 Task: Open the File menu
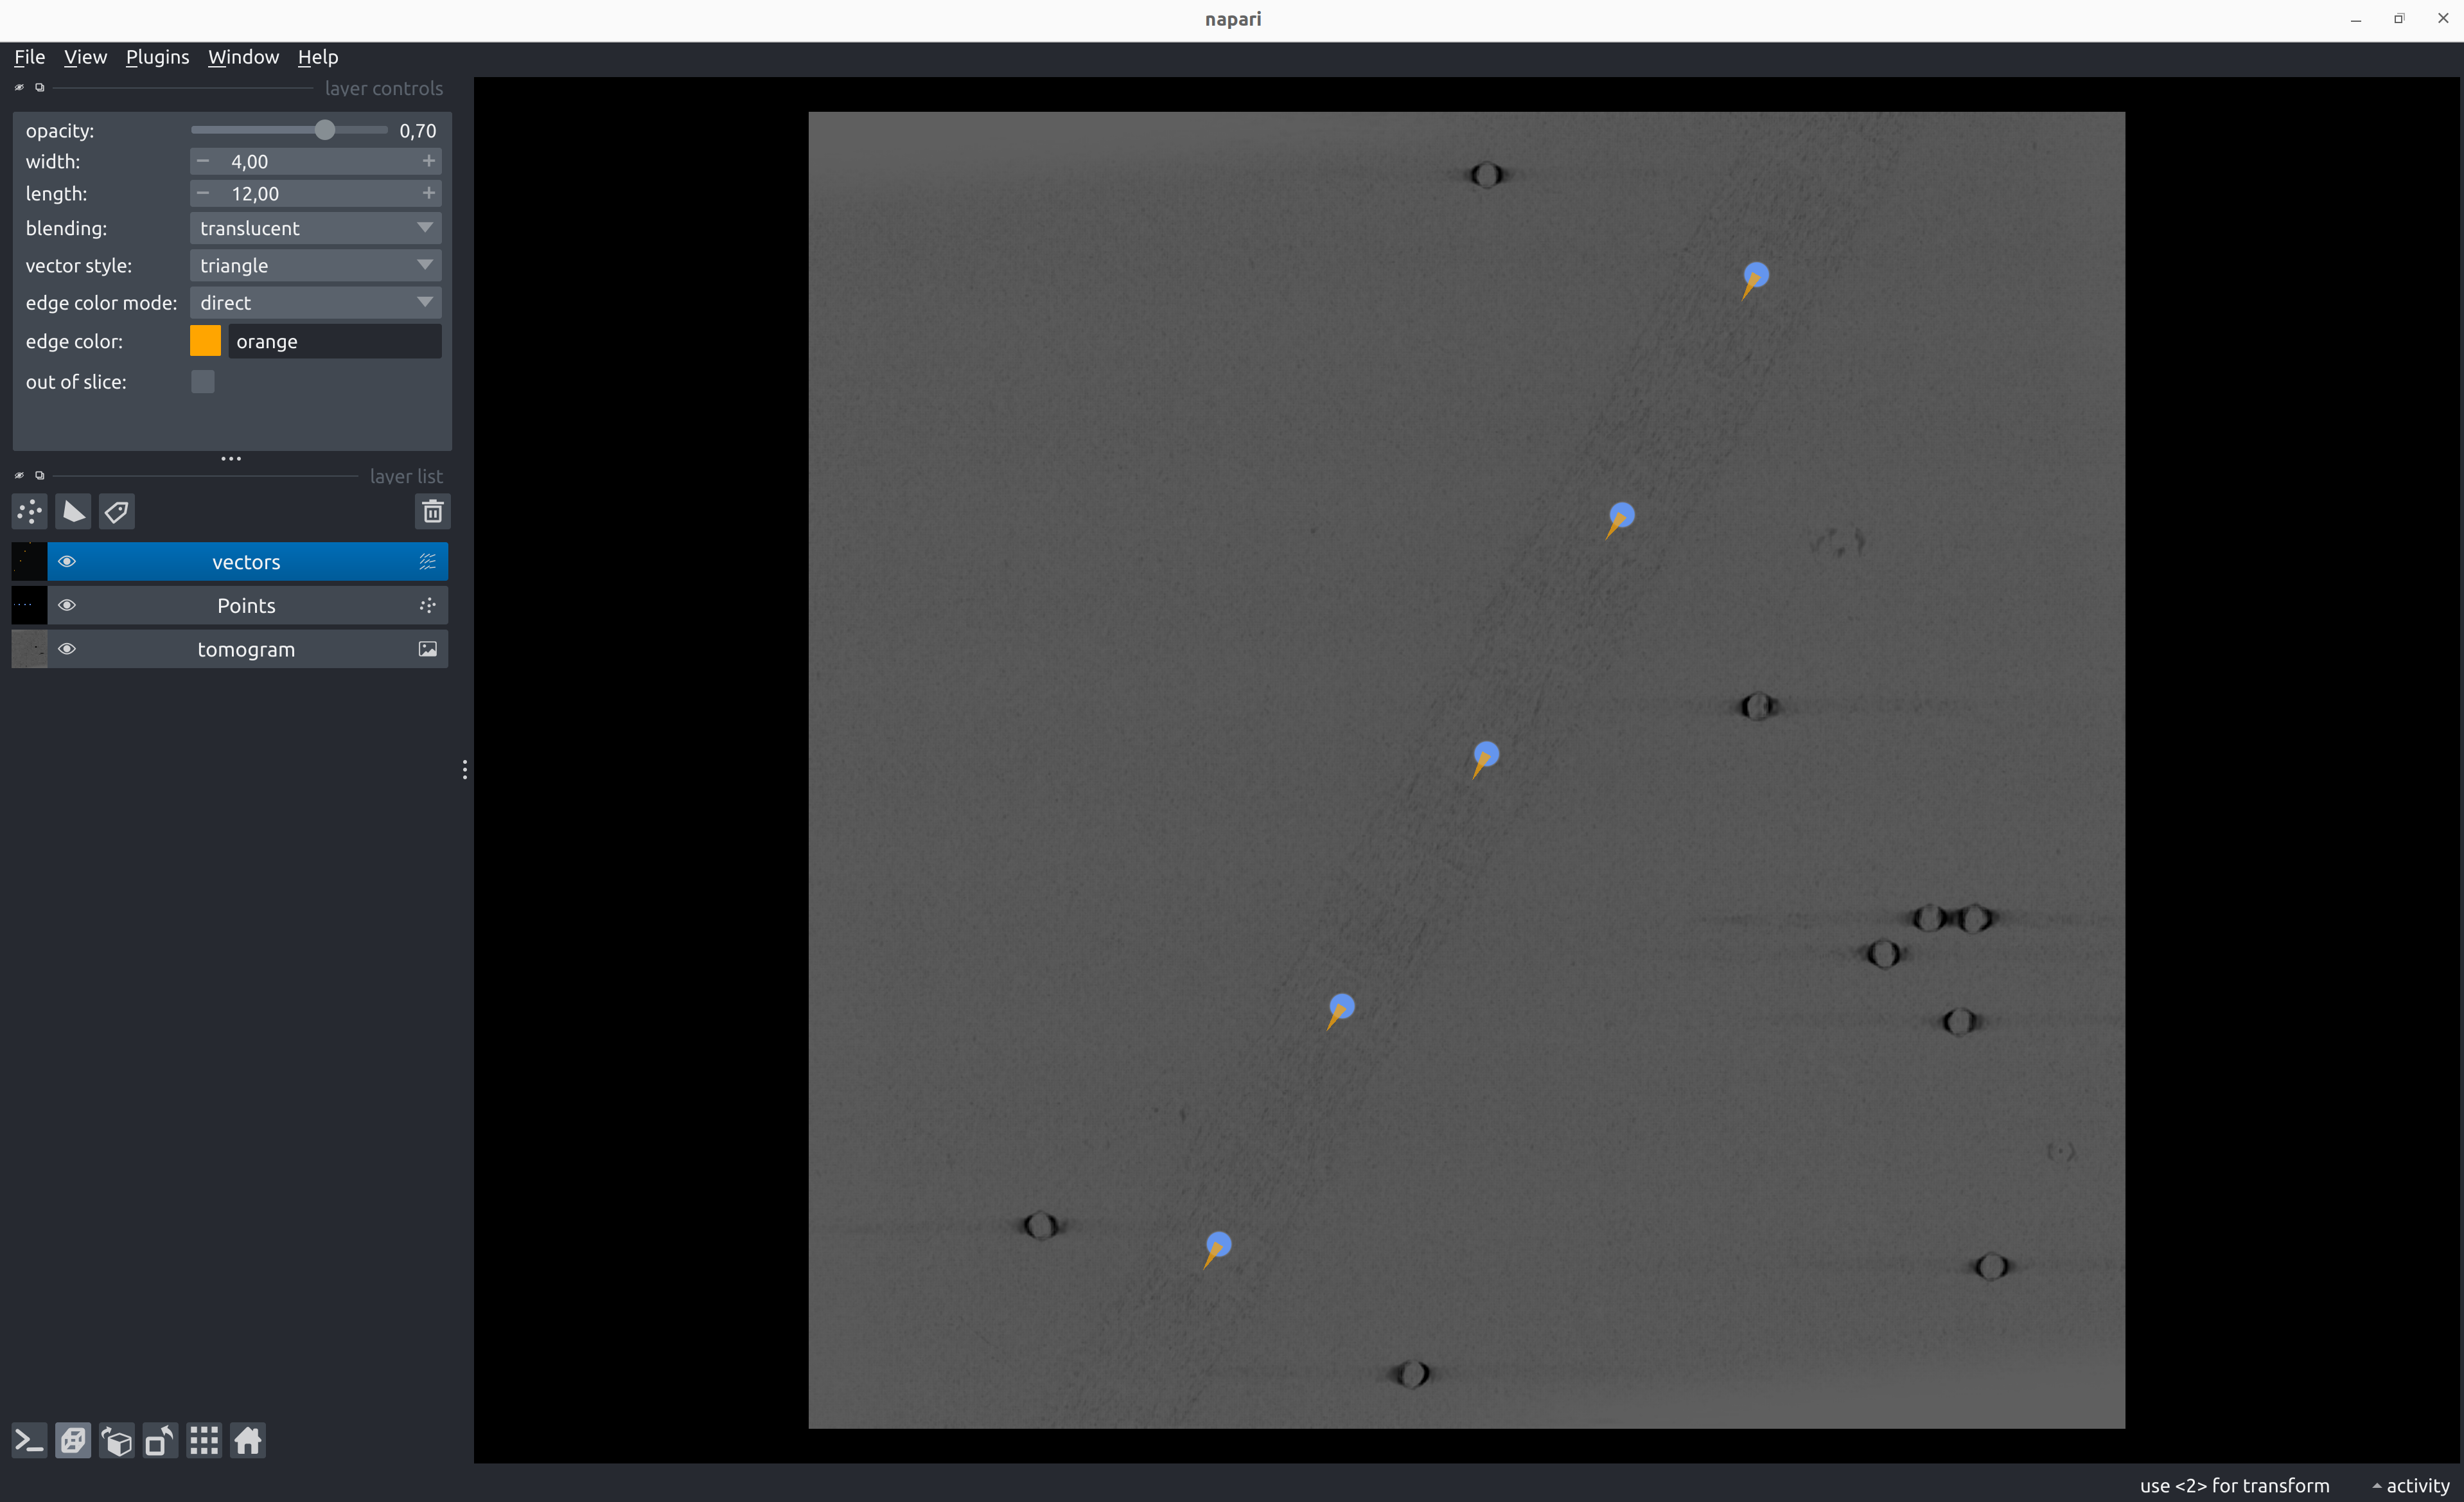pos(29,57)
